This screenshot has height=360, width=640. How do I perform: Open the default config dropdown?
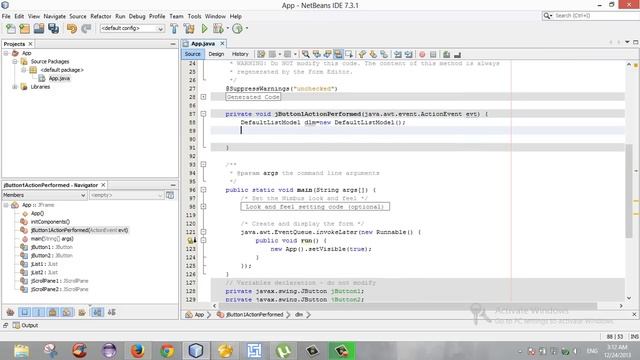[x=132, y=29]
